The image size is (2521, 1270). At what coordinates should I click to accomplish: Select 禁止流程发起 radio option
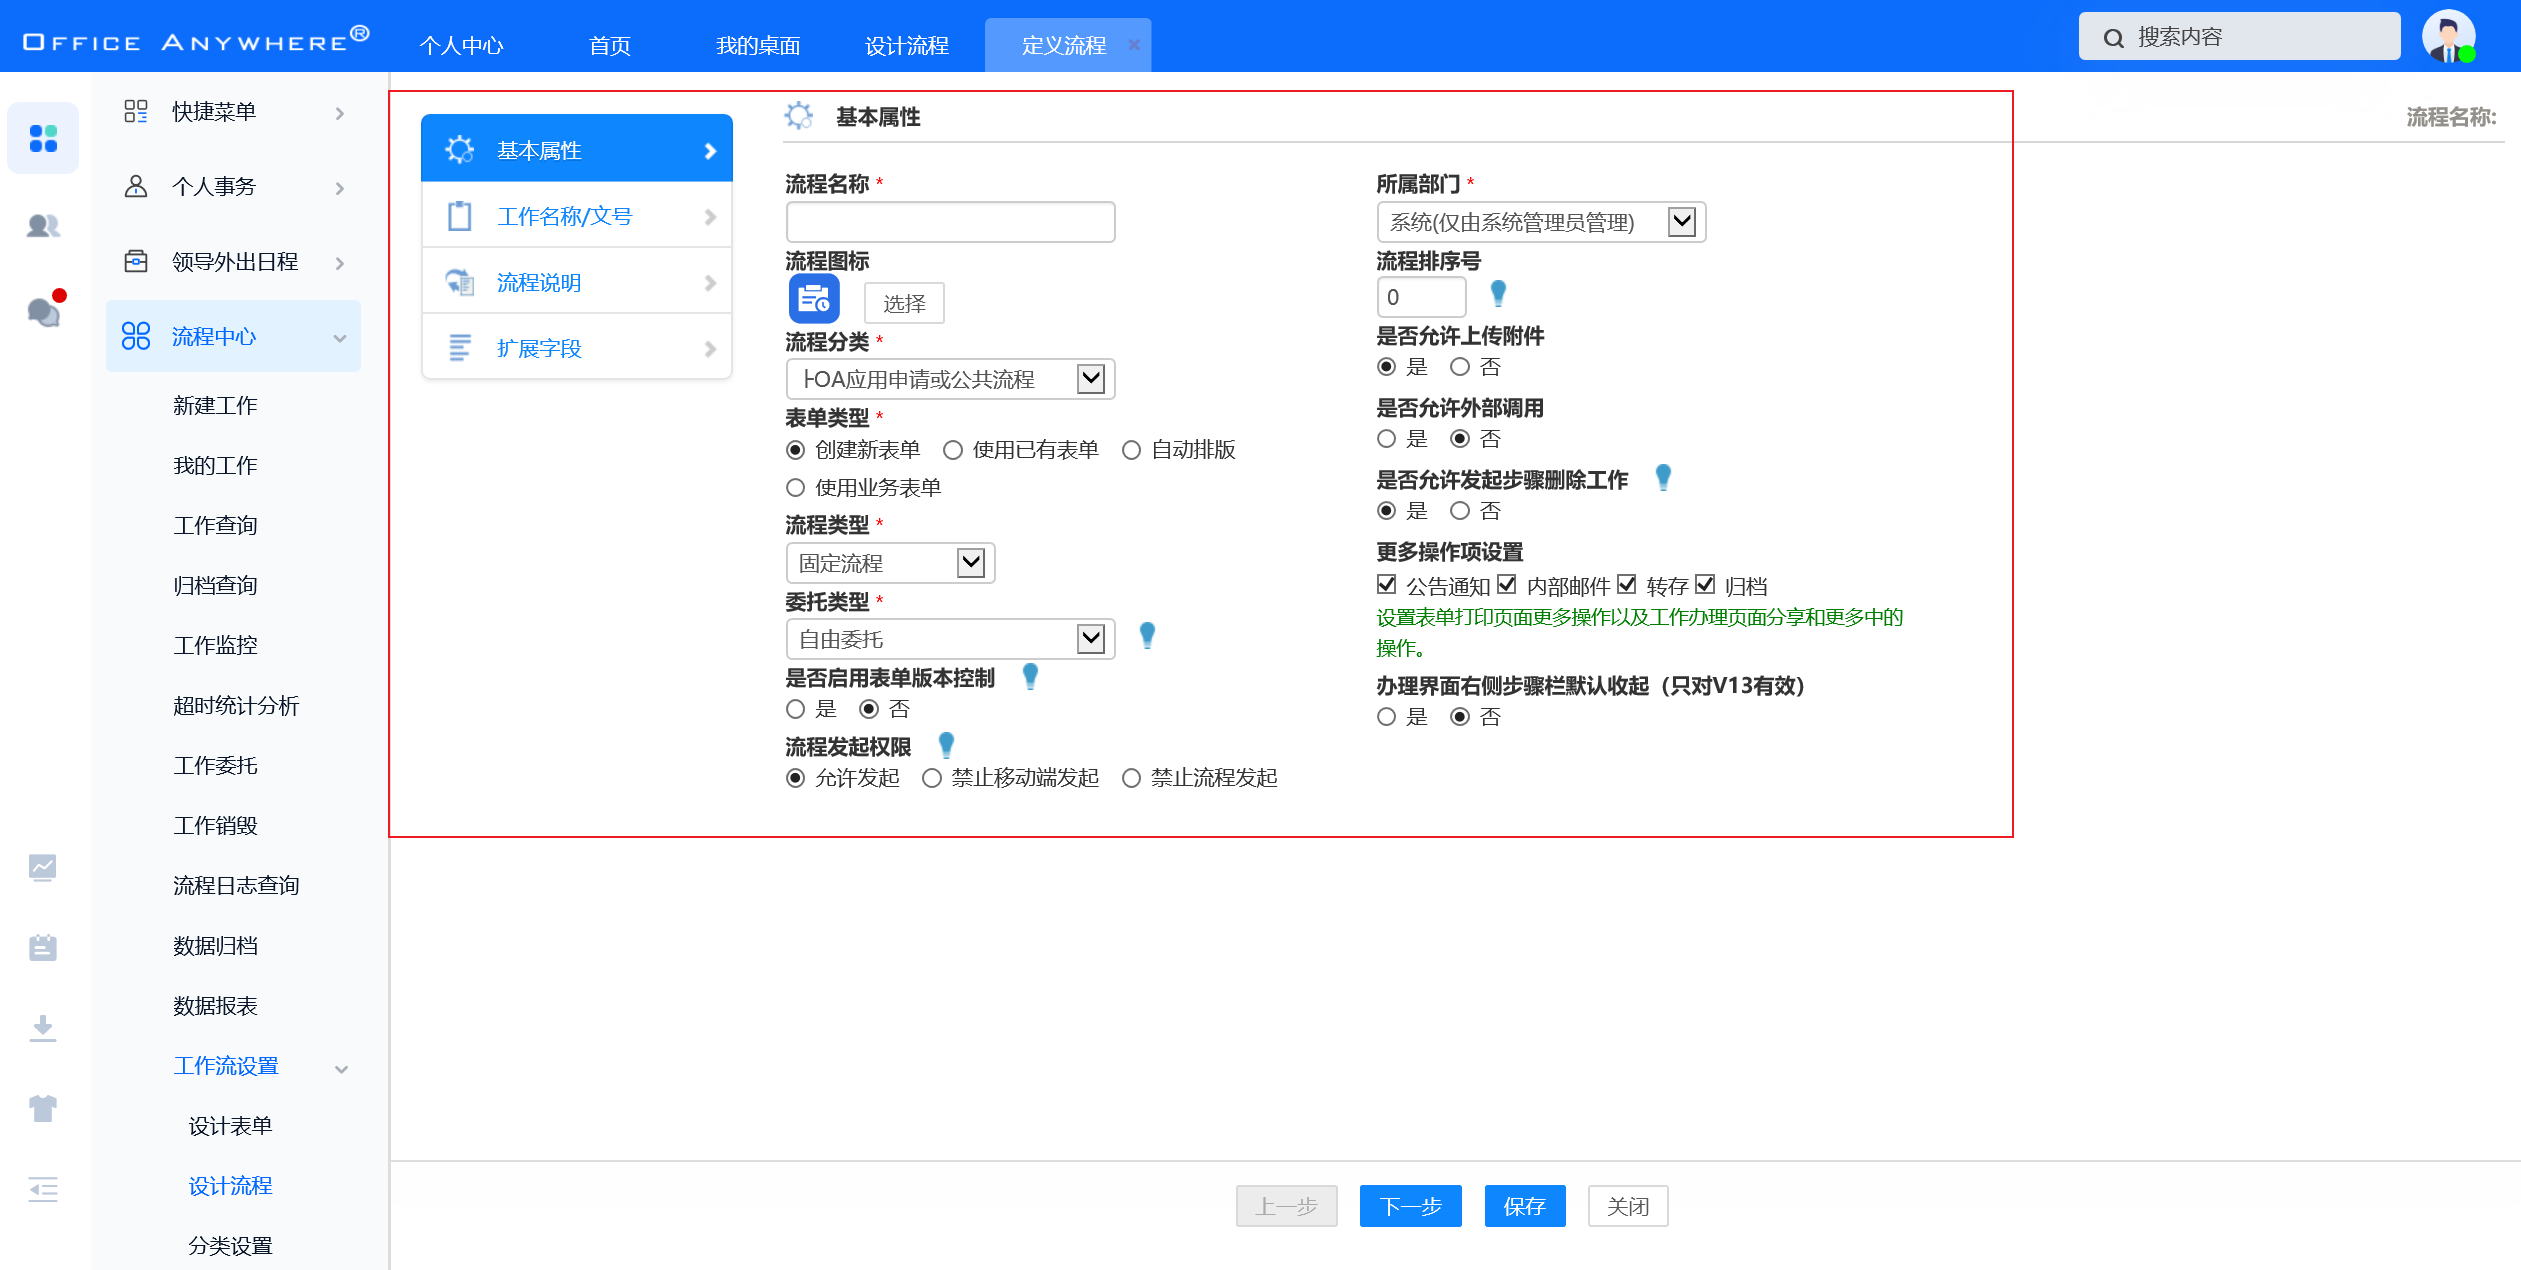coord(1131,778)
